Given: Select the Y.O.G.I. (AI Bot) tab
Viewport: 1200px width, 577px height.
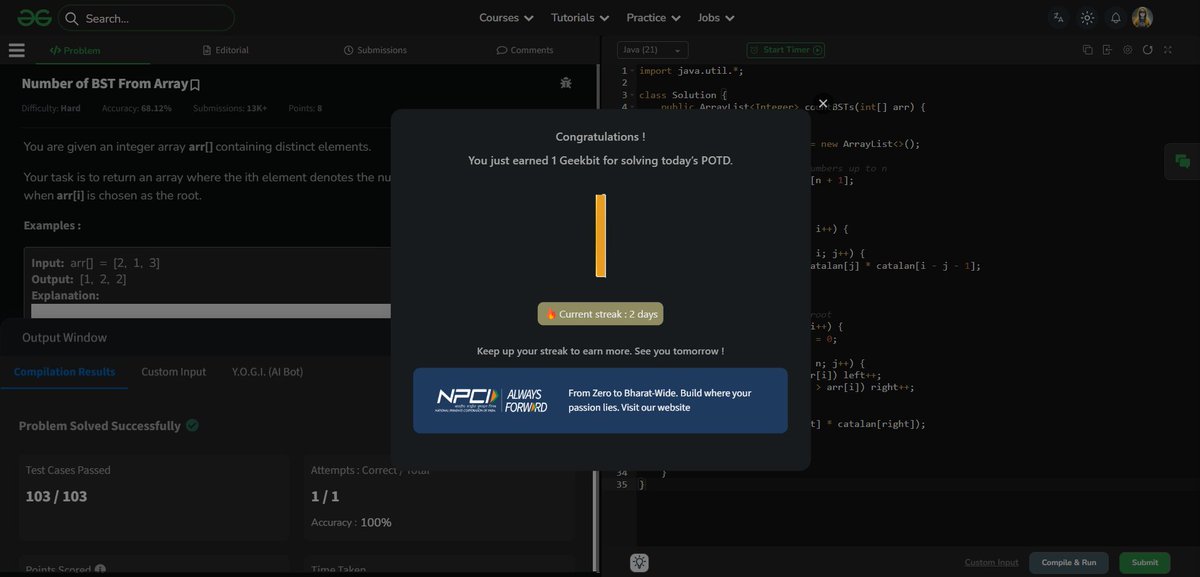Looking at the screenshot, I should (x=267, y=372).
